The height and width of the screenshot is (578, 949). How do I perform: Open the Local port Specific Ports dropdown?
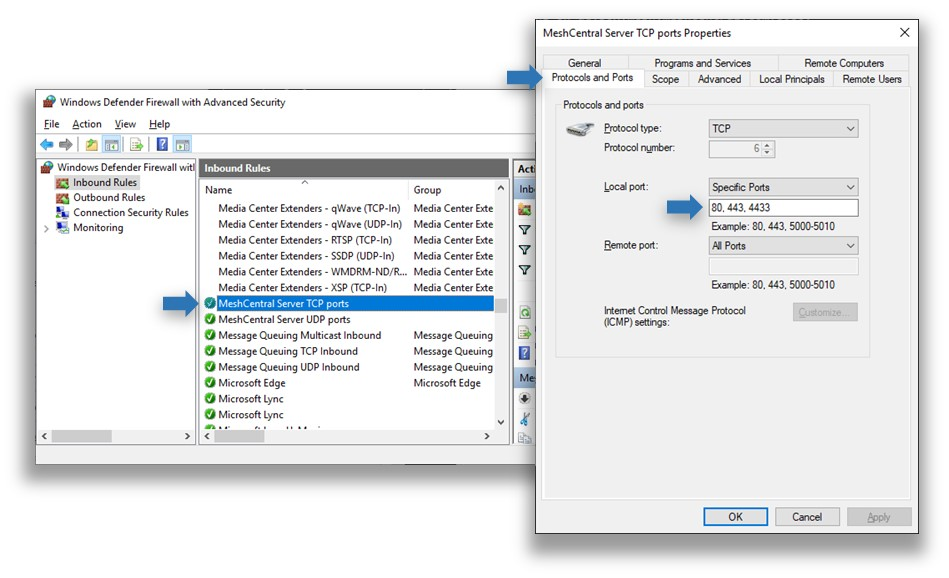(783, 187)
